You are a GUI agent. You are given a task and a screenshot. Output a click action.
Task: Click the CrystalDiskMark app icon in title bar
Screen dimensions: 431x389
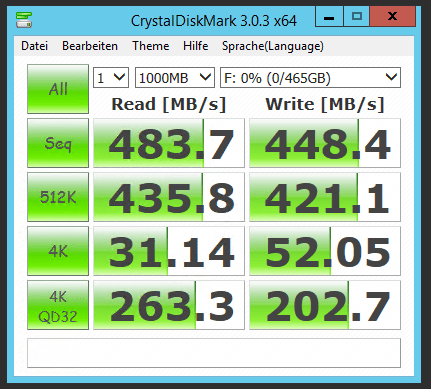click(x=24, y=20)
